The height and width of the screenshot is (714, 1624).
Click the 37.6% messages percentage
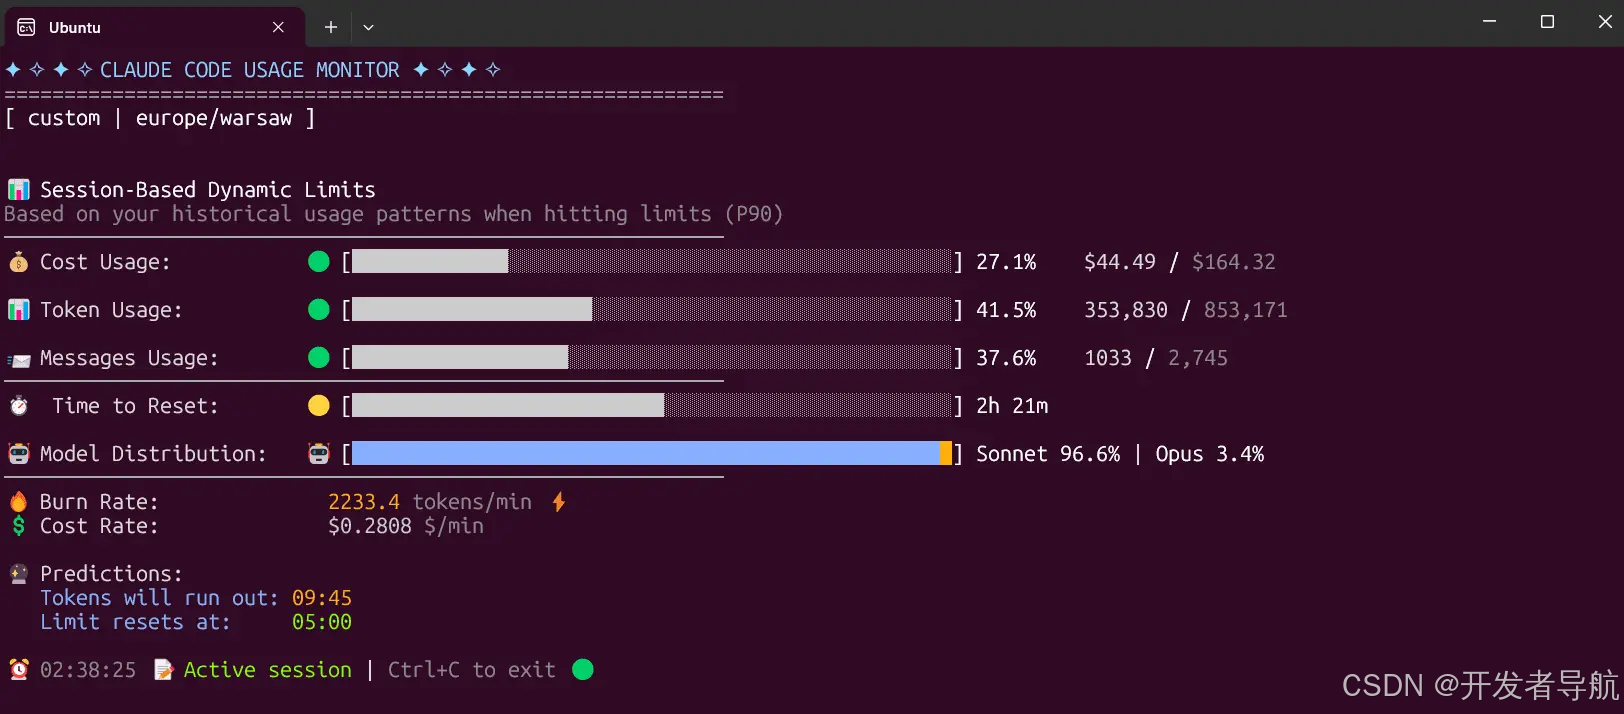coord(1006,358)
